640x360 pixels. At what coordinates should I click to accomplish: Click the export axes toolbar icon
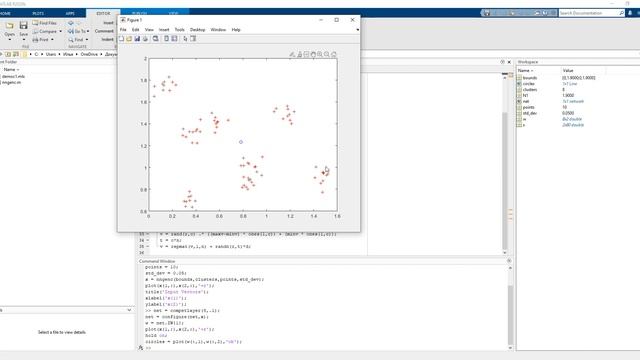click(x=299, y=54)
